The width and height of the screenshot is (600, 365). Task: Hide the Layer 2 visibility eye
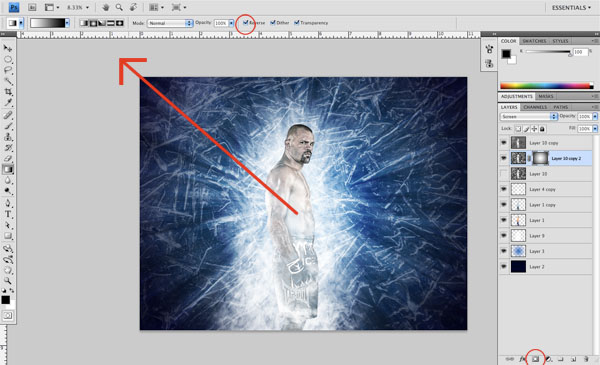click(504, 266)
